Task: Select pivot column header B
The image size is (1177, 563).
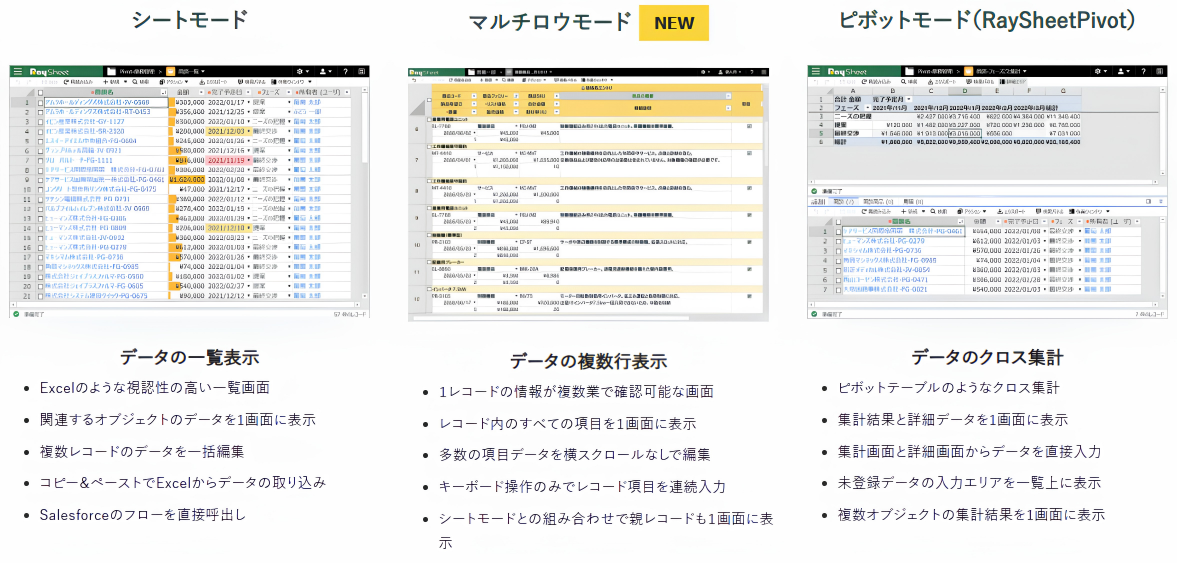Action: pyautogui.click(x=893, y=91)
